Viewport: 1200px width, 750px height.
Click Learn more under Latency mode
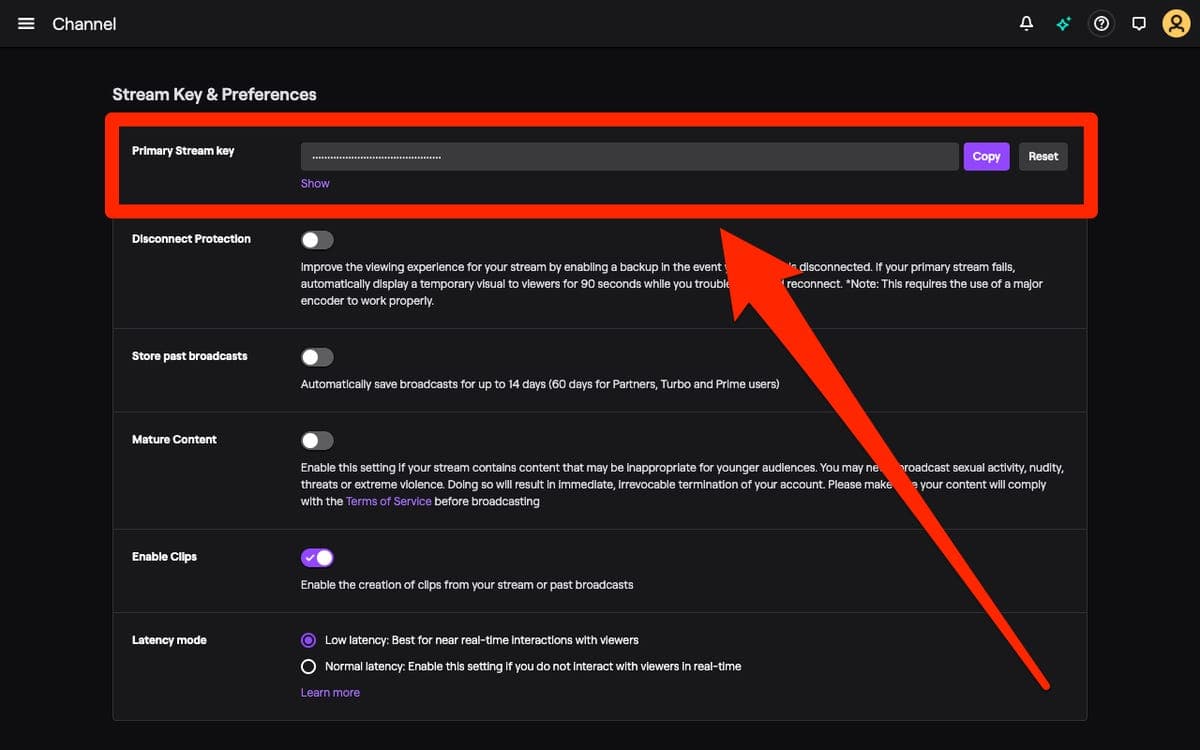[x=330, y=692]
